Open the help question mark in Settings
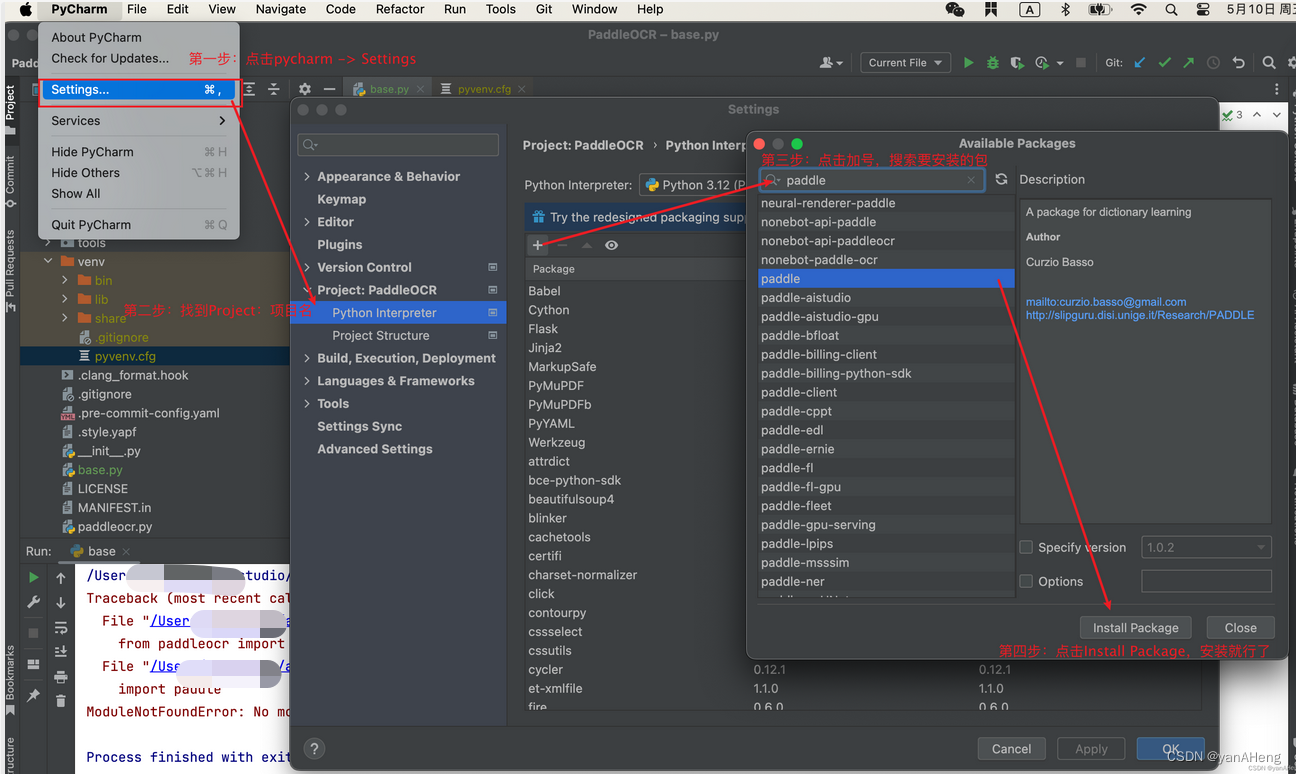The image size is (1296, 774). click(x=314, y=748)
